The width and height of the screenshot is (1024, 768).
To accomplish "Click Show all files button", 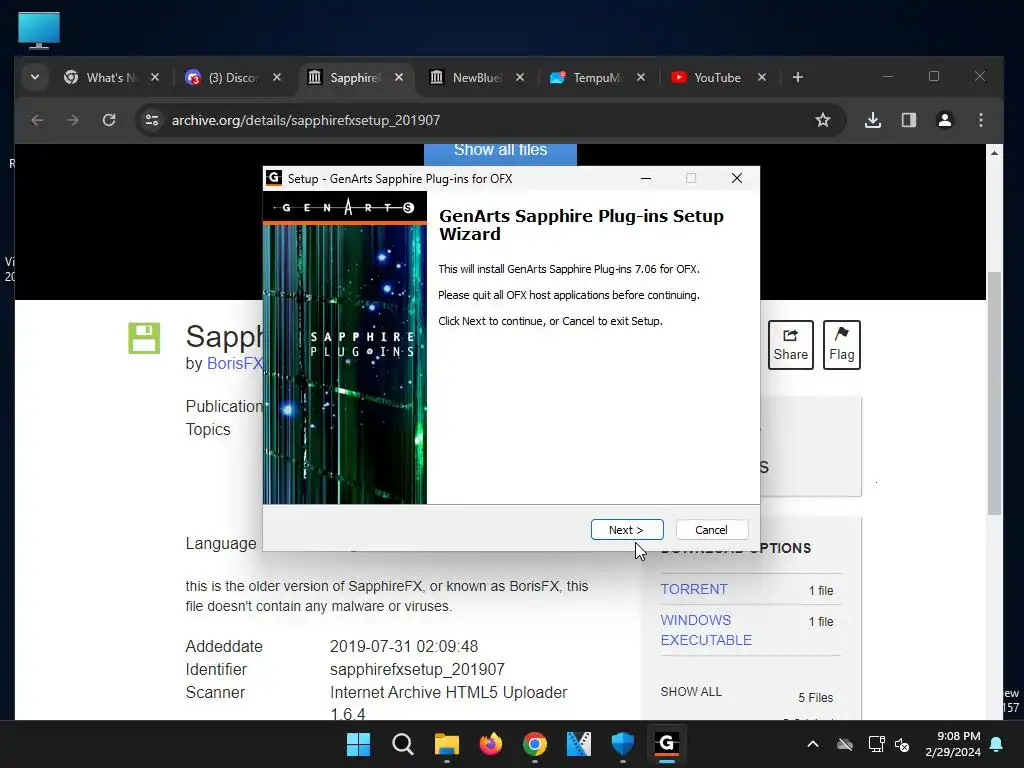I will 500,153.
